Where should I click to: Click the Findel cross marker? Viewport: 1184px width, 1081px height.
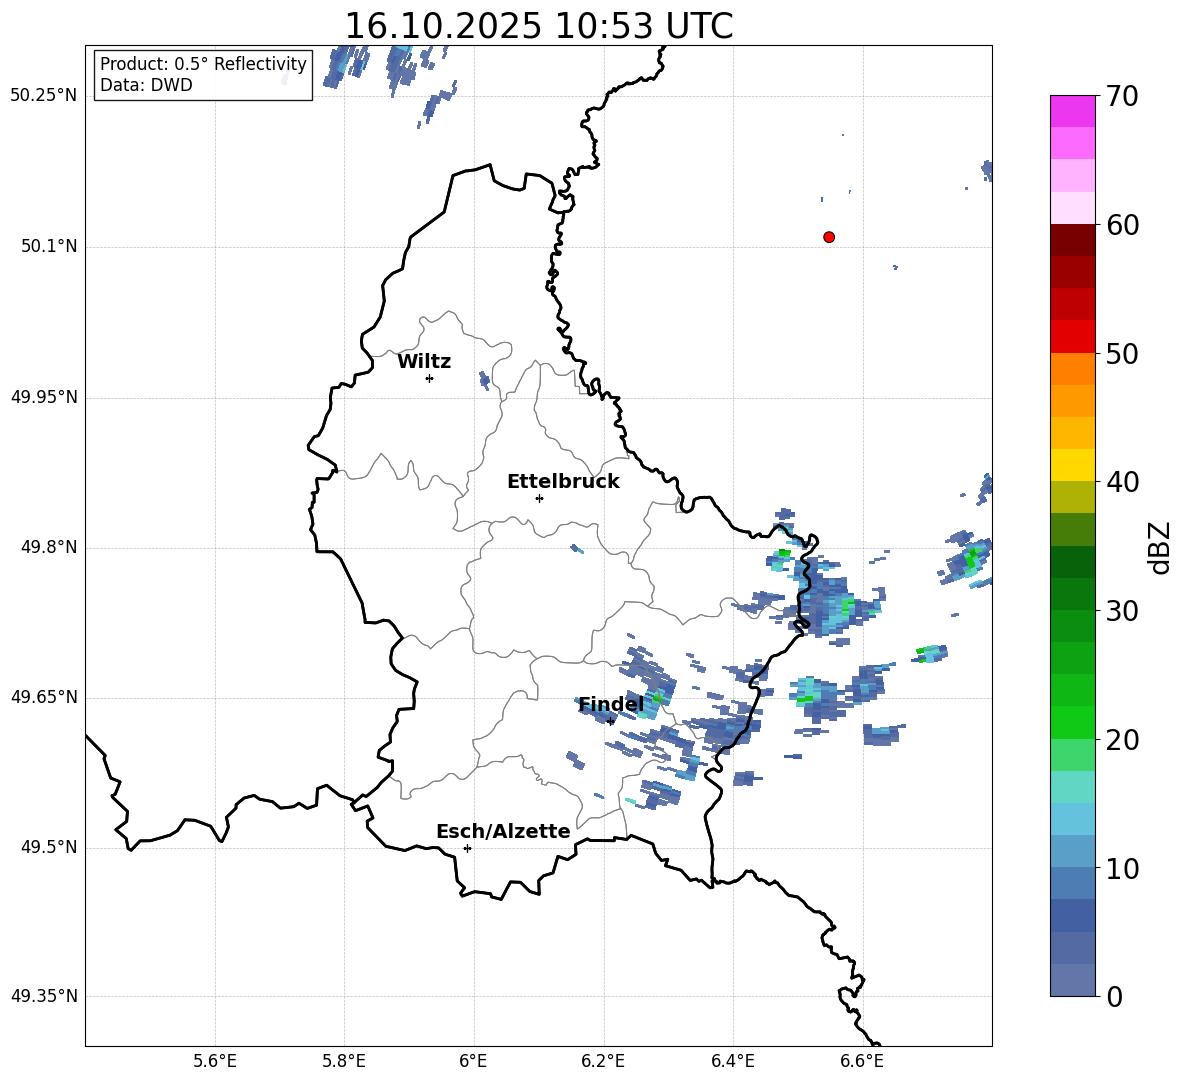pyautogui.click(x=611, y=721)
